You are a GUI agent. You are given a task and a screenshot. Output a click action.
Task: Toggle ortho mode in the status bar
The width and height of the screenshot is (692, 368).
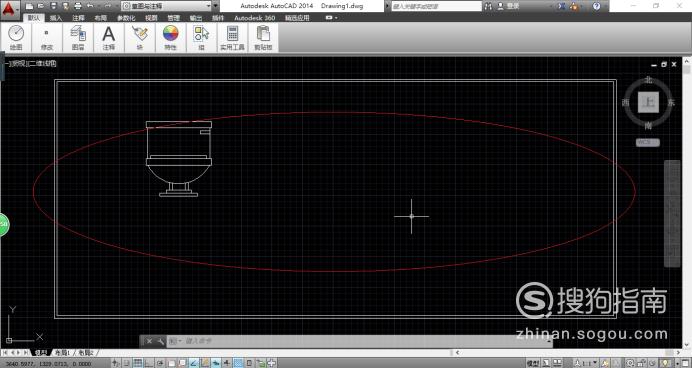tap(149, 363)
